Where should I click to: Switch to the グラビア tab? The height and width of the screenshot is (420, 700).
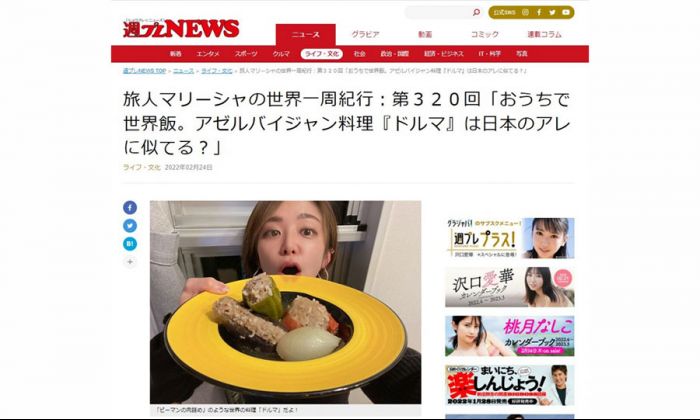click(365, 34)
